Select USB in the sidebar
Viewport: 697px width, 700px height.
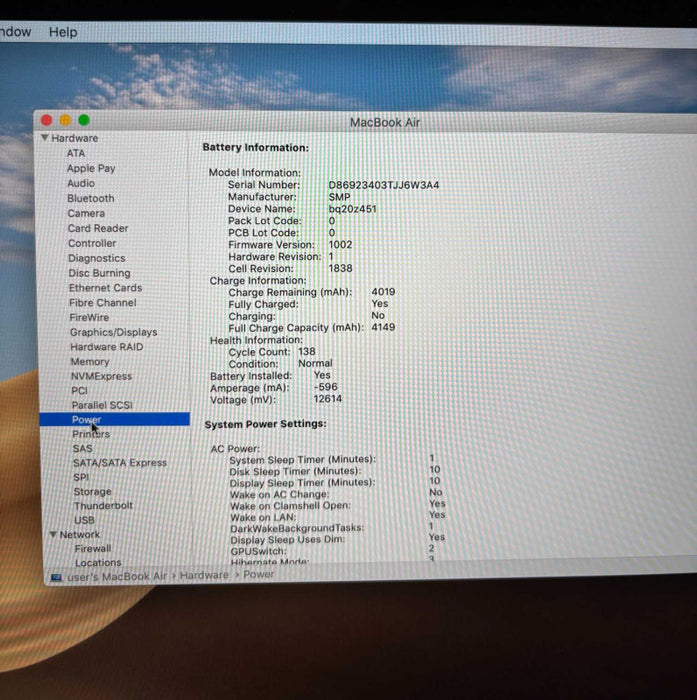(84, 520)
